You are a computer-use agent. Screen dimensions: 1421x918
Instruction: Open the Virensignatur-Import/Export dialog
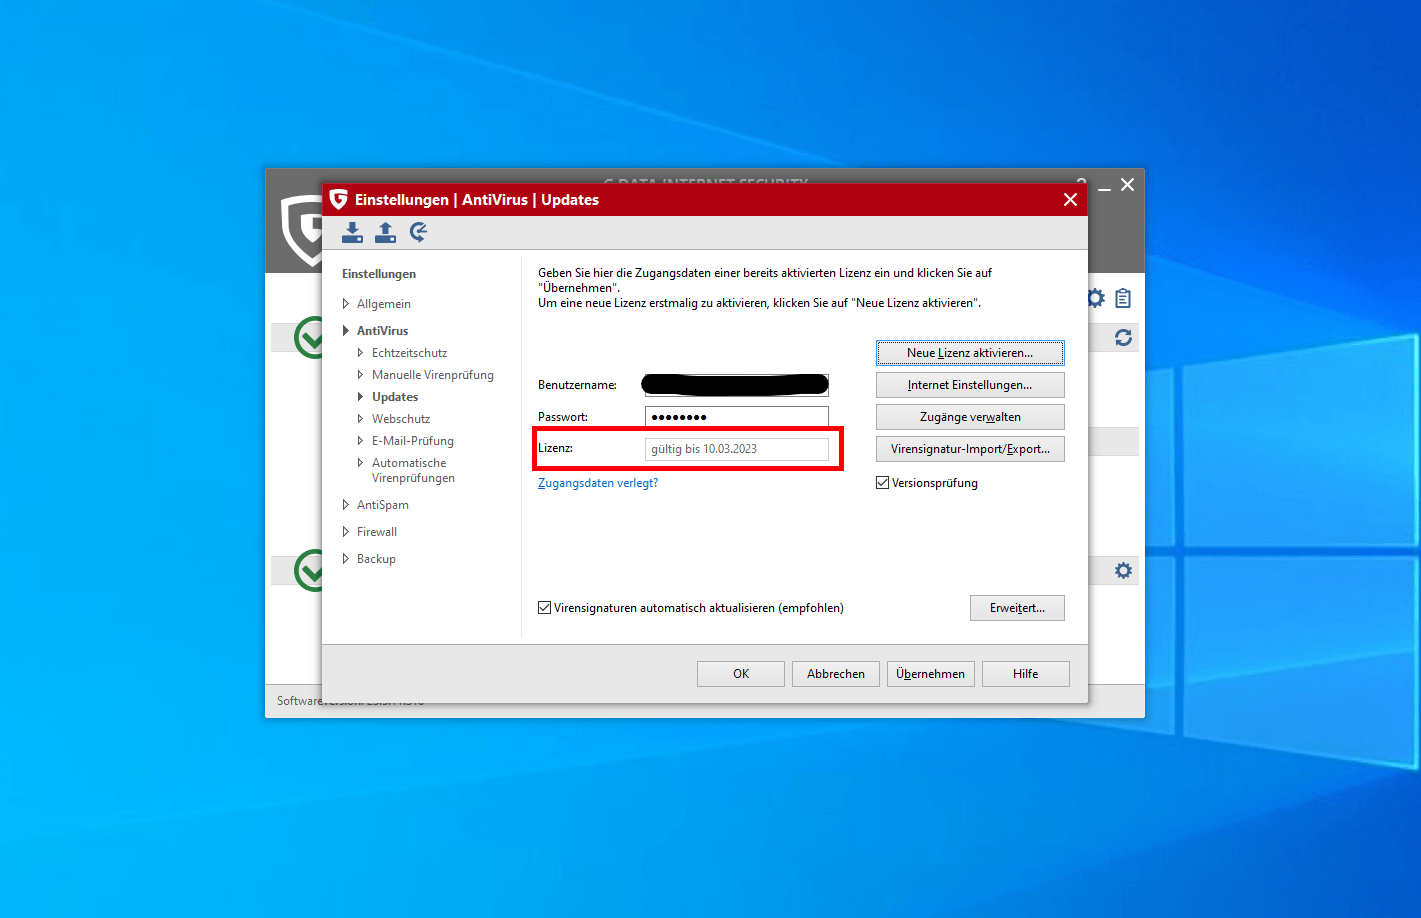point(970,449)
